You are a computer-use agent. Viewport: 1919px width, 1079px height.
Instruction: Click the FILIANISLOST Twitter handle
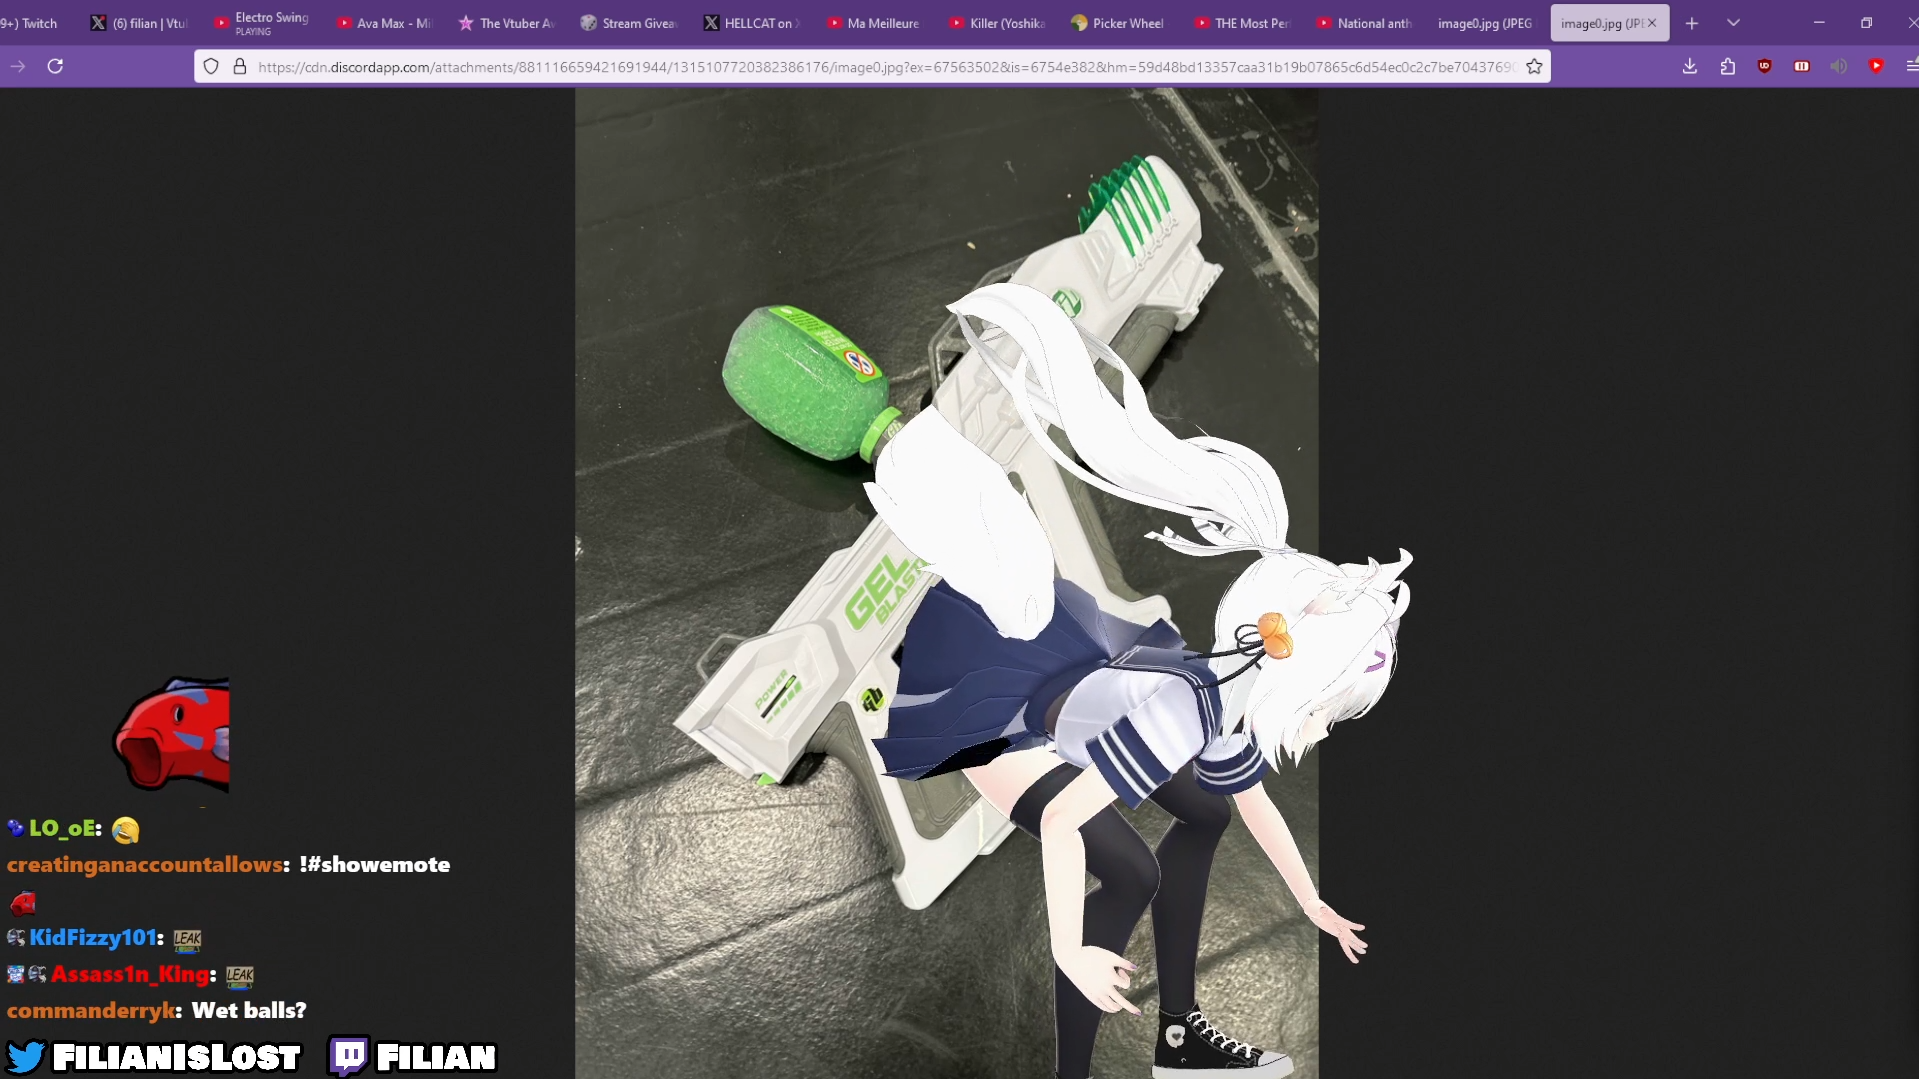177,1057
